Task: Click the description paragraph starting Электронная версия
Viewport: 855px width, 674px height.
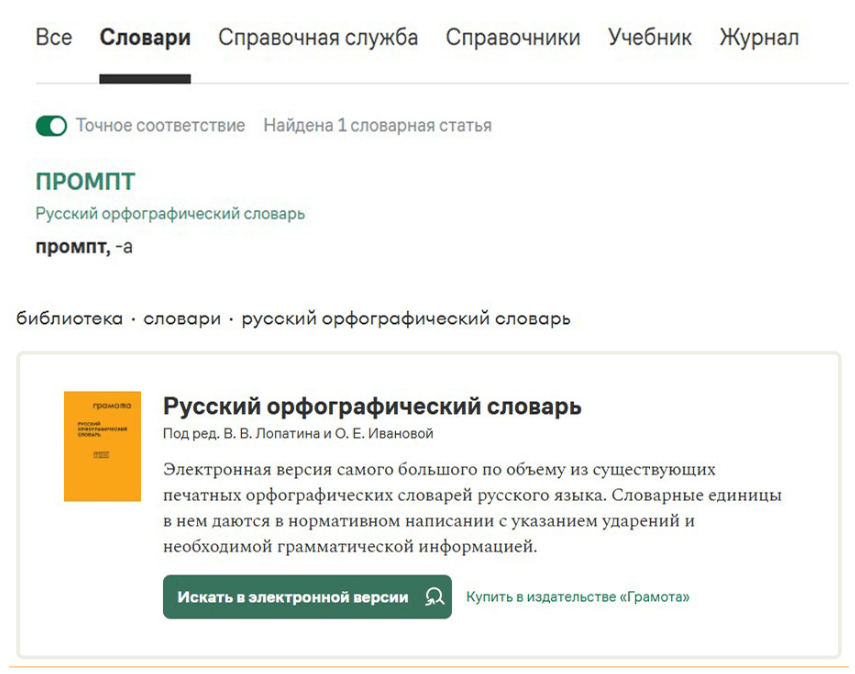Action: point(472,508)
